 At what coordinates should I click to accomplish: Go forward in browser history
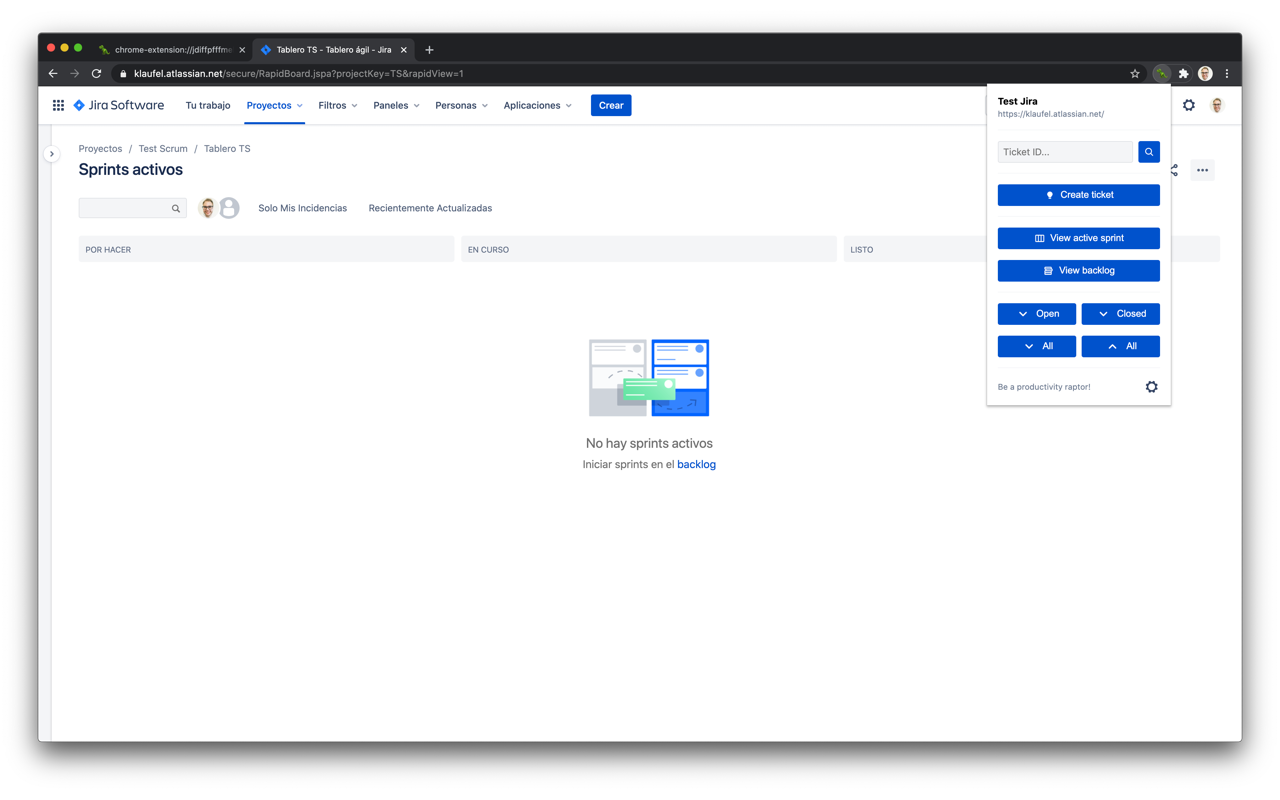click(74, 74)
